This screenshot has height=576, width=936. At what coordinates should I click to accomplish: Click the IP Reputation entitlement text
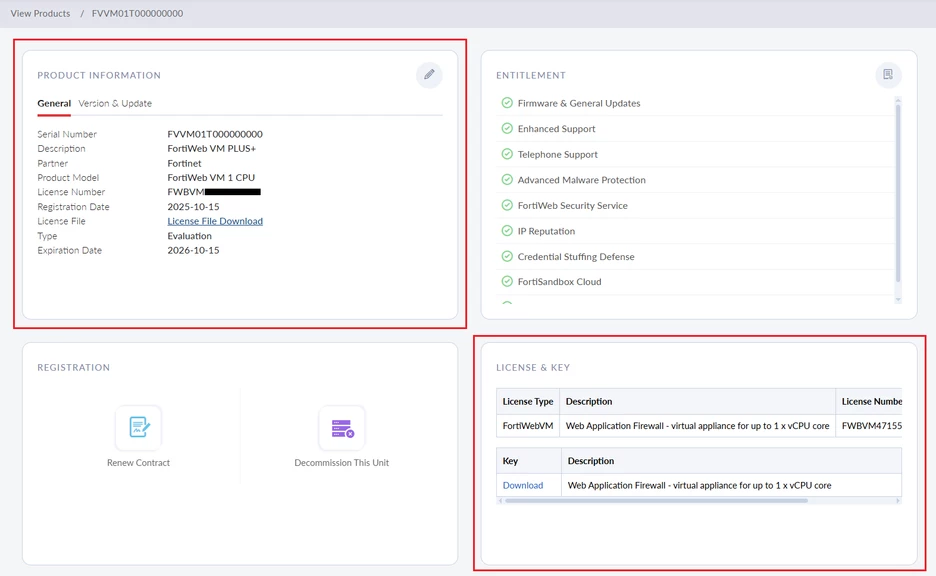[x=546, y=231]
